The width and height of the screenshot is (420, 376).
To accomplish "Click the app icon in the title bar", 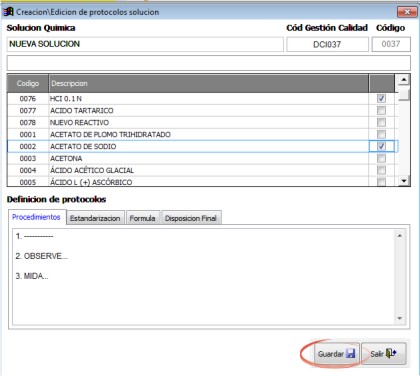I will click(8, 12).
